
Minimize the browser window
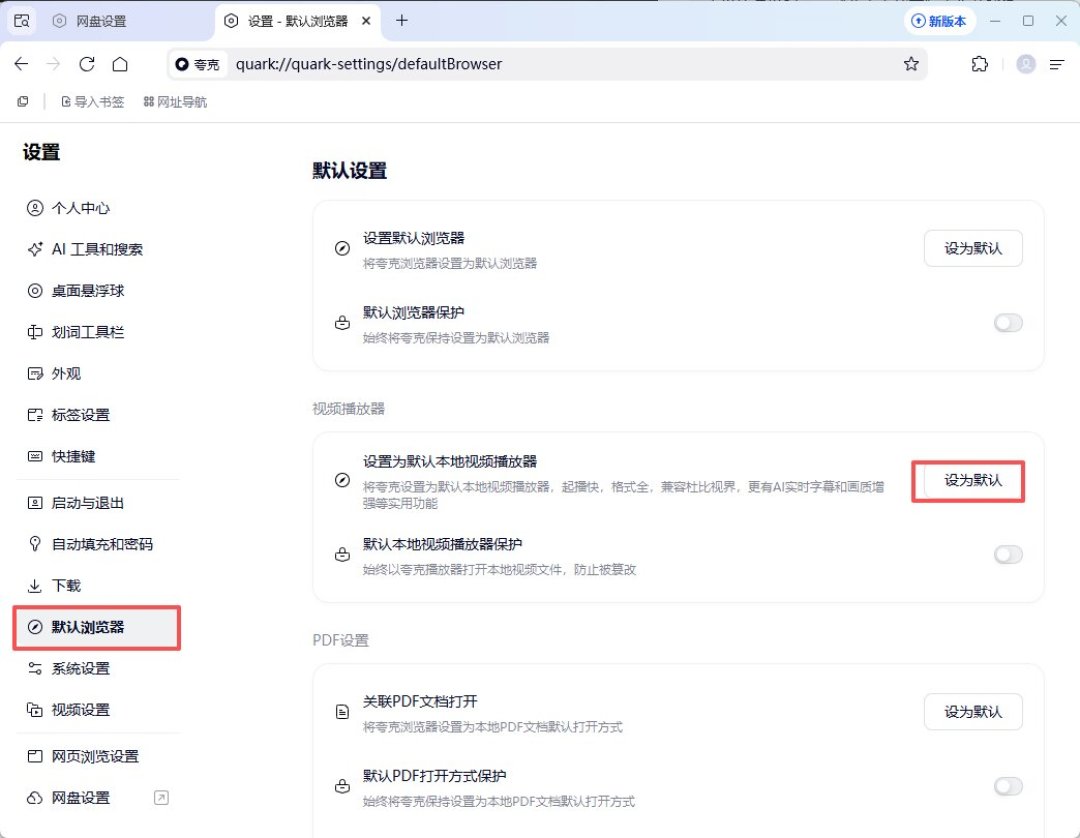(995, 21)
